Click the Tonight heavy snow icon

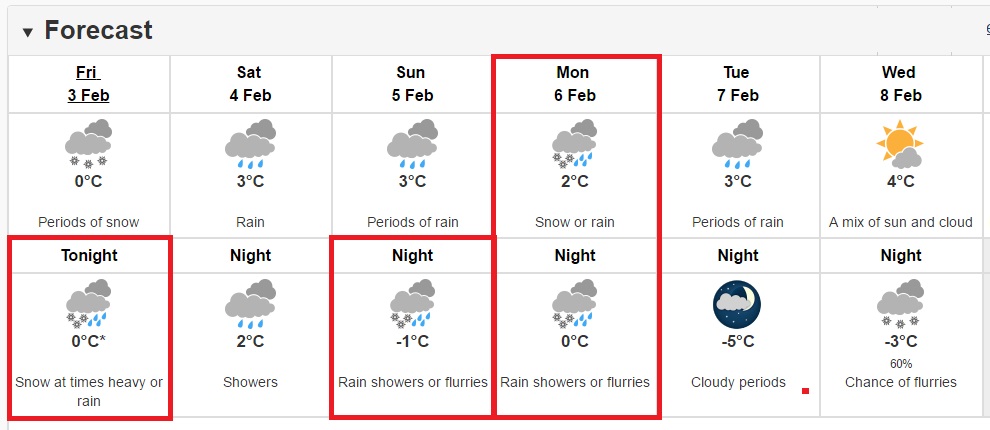pos(88,304)
